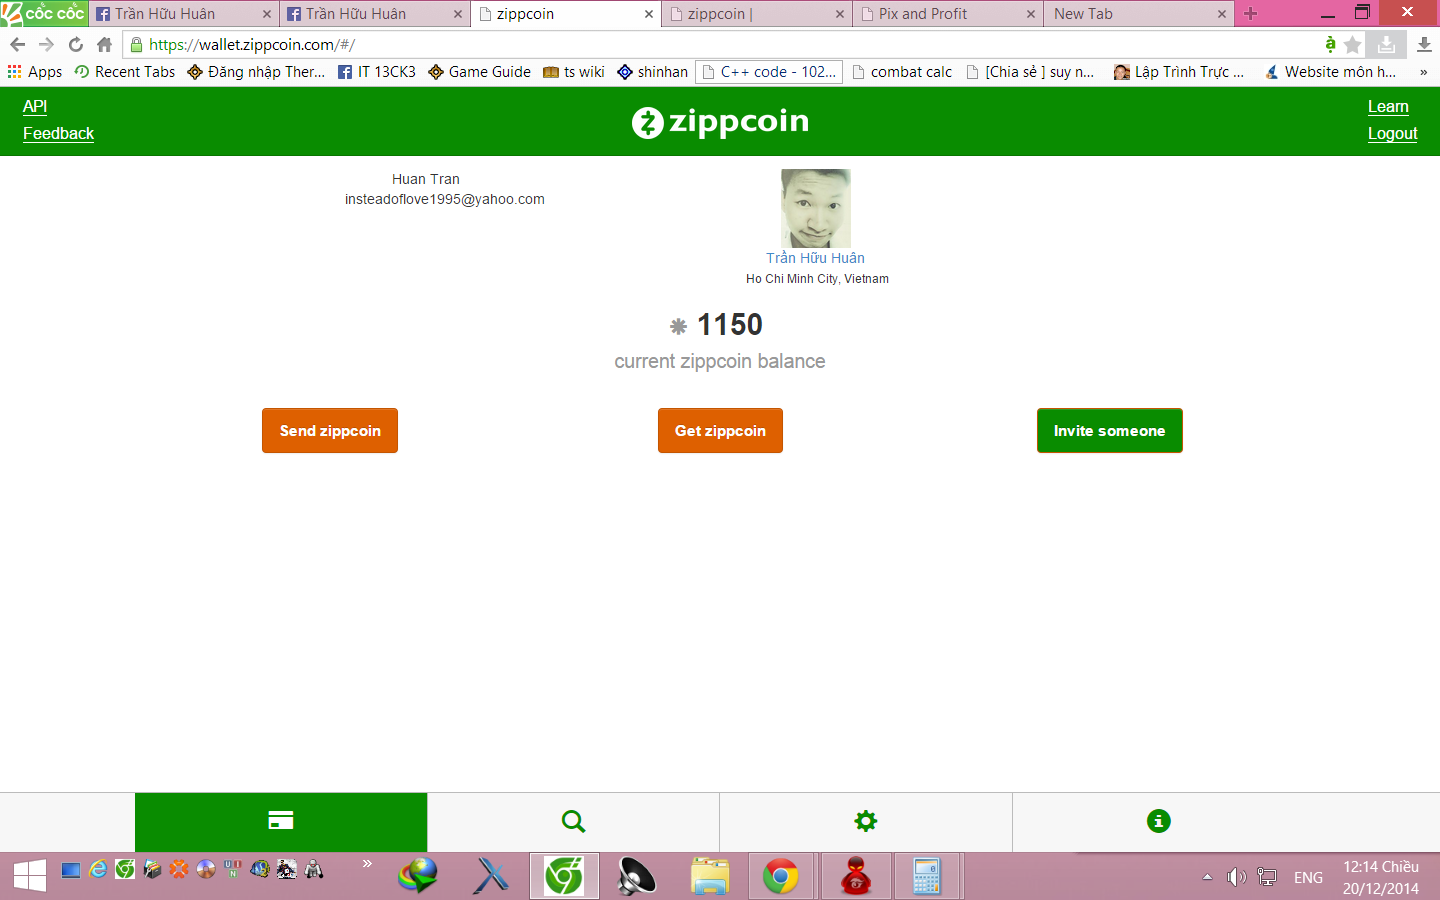Viewport: 1440px width, 900px height.
Task: Bookmark this page with the star icon
Action: click(1353, 45)
